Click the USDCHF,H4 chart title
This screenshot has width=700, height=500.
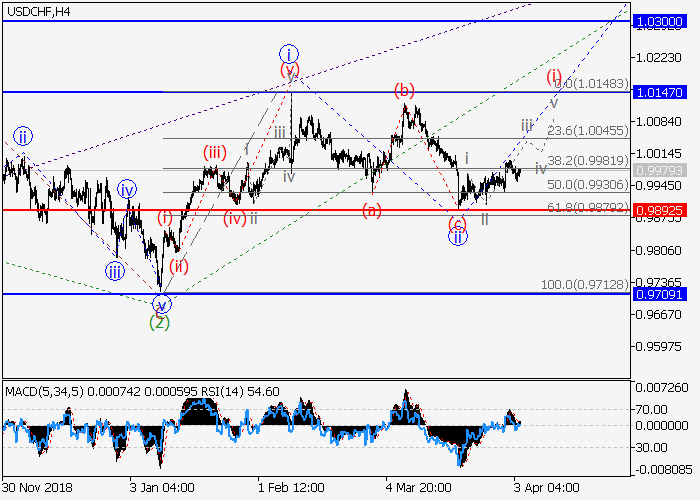36,10
